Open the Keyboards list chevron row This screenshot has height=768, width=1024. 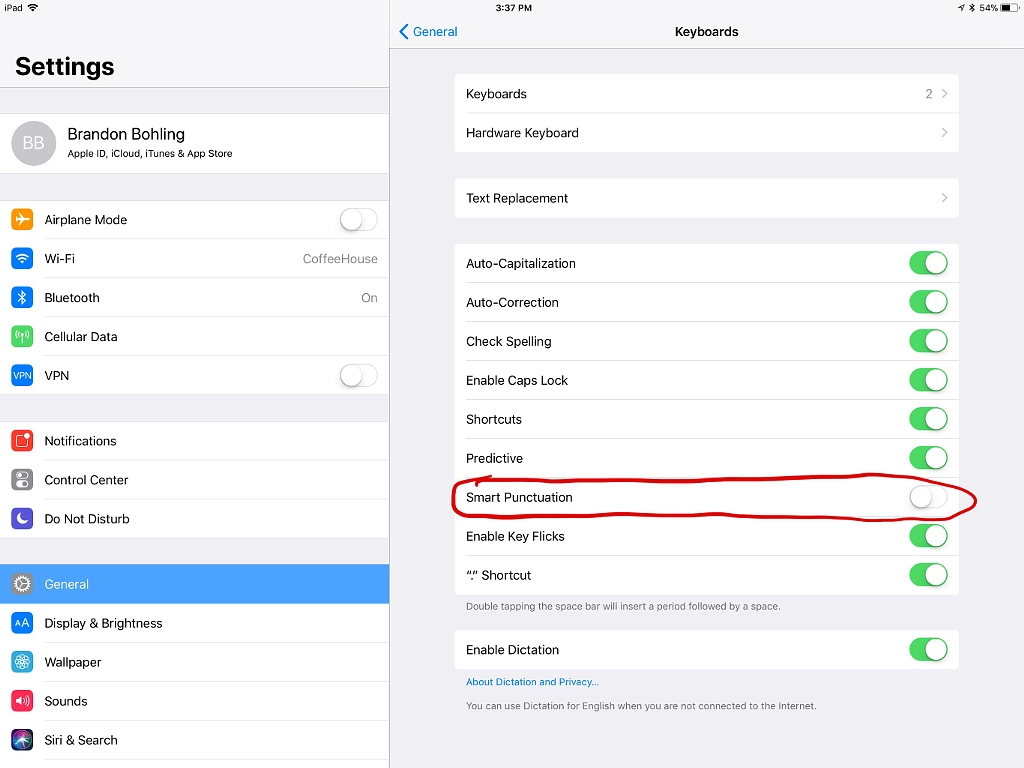pyautogui.click(x=706, y=94)
